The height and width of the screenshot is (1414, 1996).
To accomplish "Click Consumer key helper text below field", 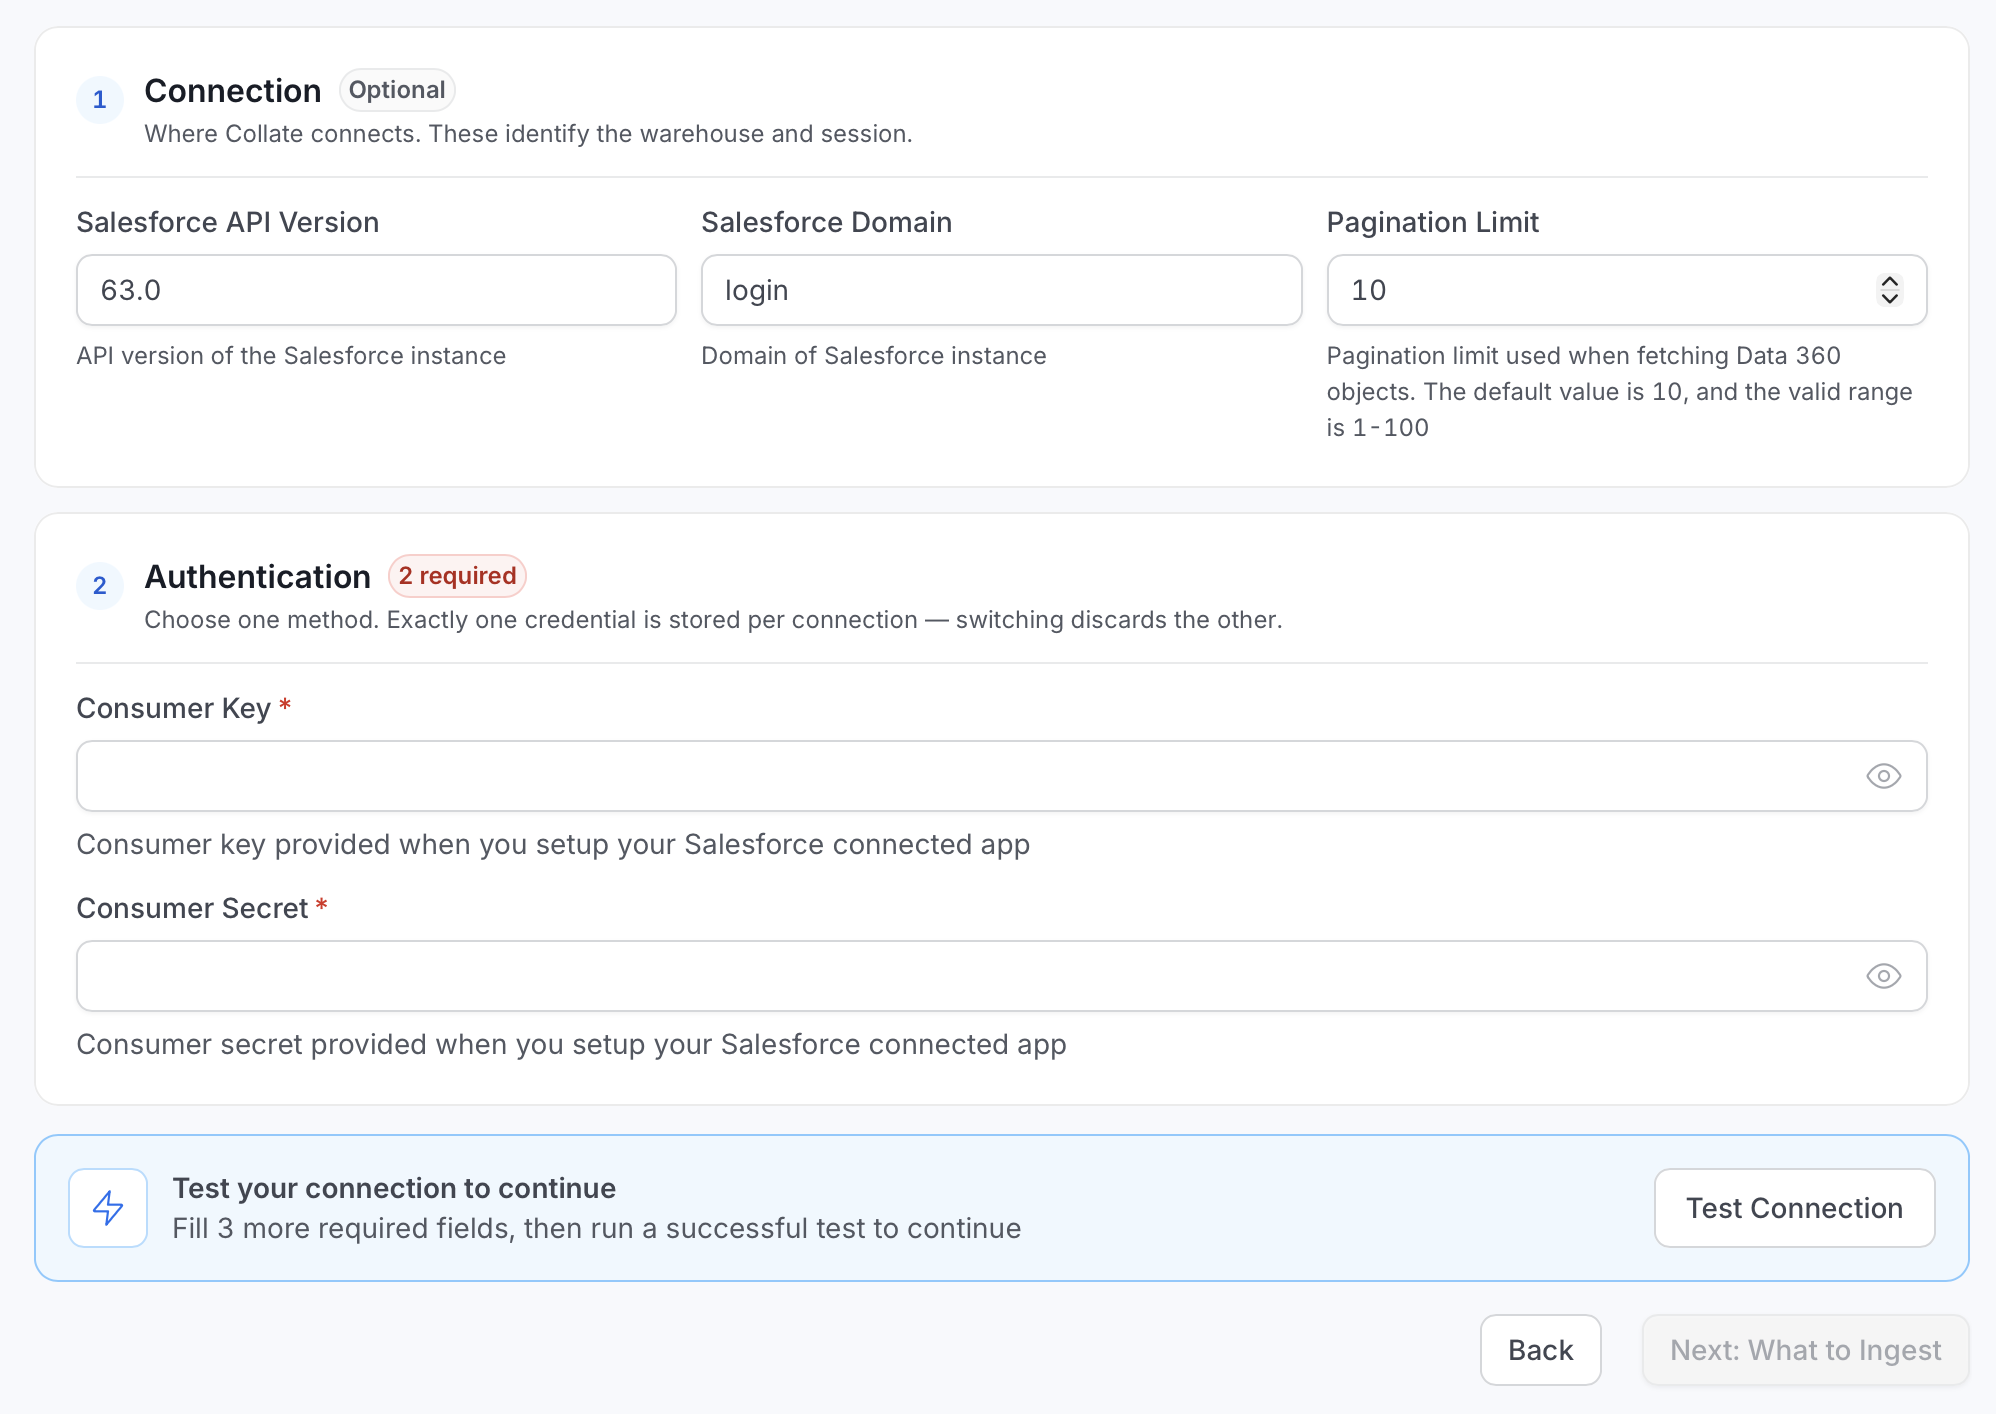I will pyautogui.click(x=553, y=844).
